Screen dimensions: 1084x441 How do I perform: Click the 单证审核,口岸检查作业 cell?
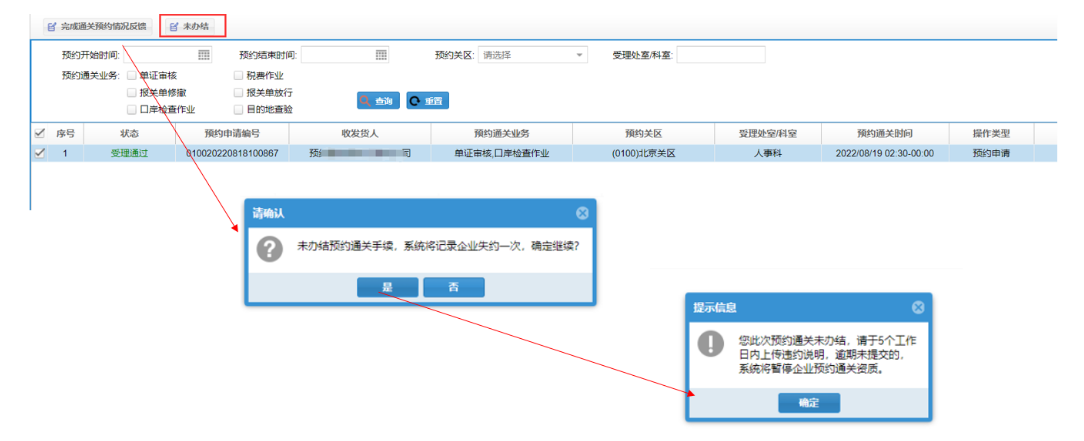click(502, 153)
